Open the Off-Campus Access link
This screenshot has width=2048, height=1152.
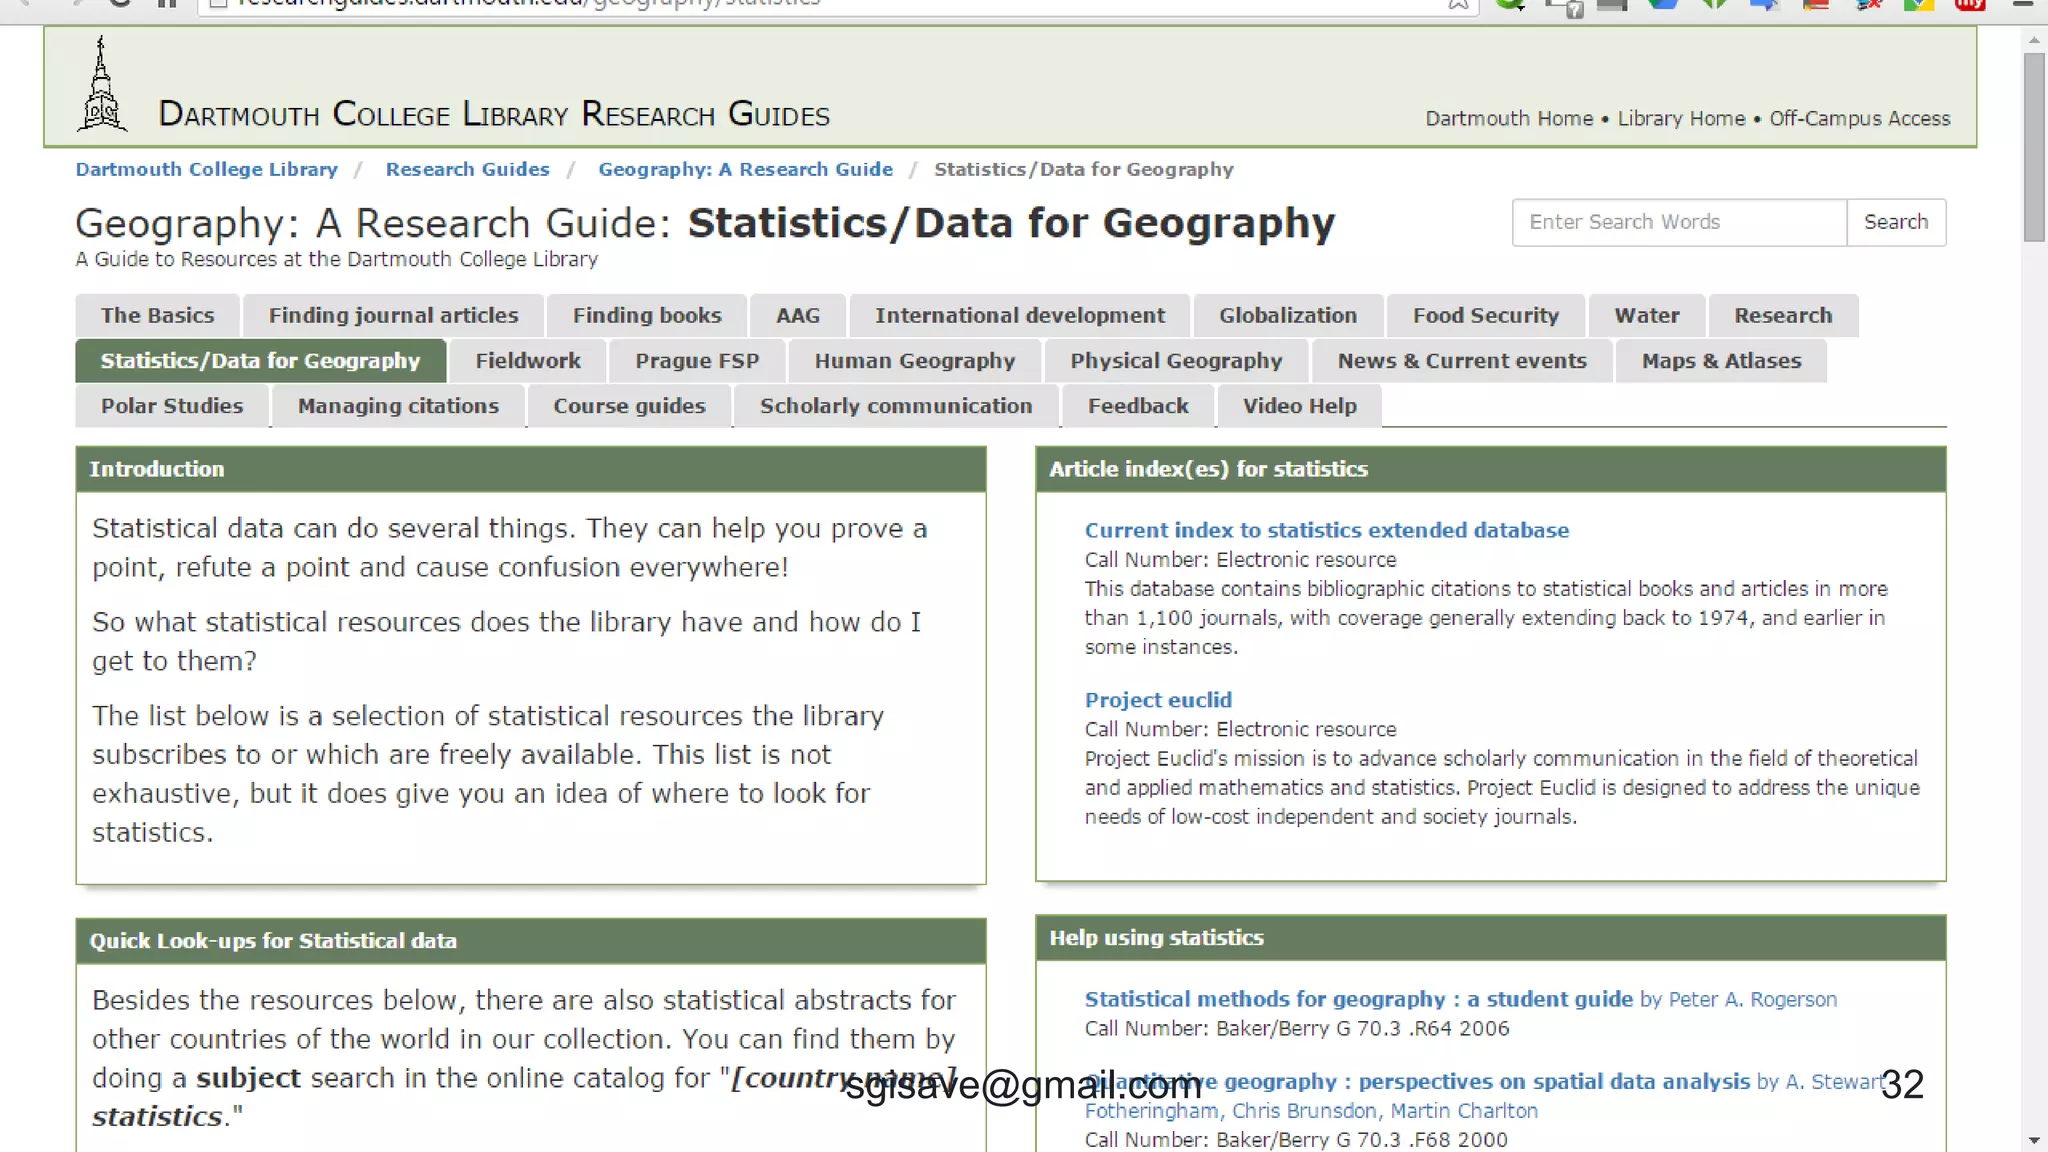point(1859,118)
